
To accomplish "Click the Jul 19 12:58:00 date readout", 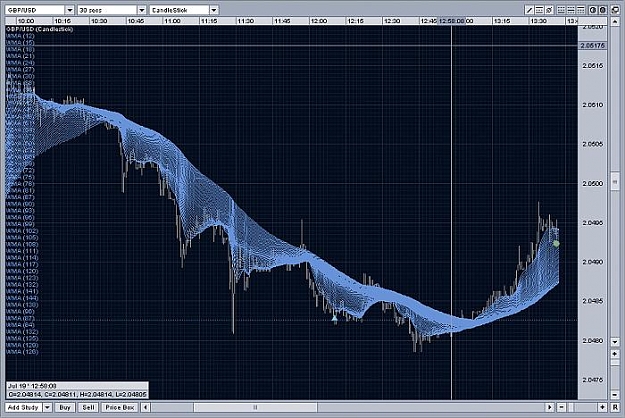I will point(32,386).
